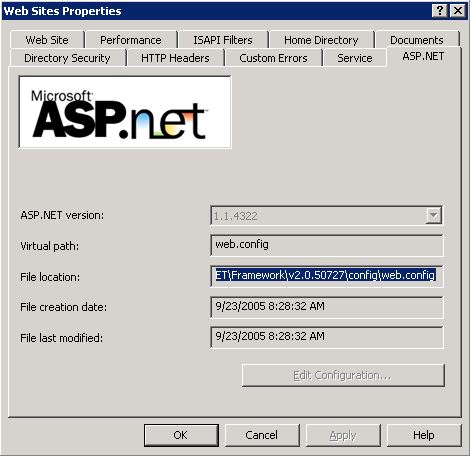470x456 pixels.
Task: Click the File last modified field
Action: pos(327,337)
